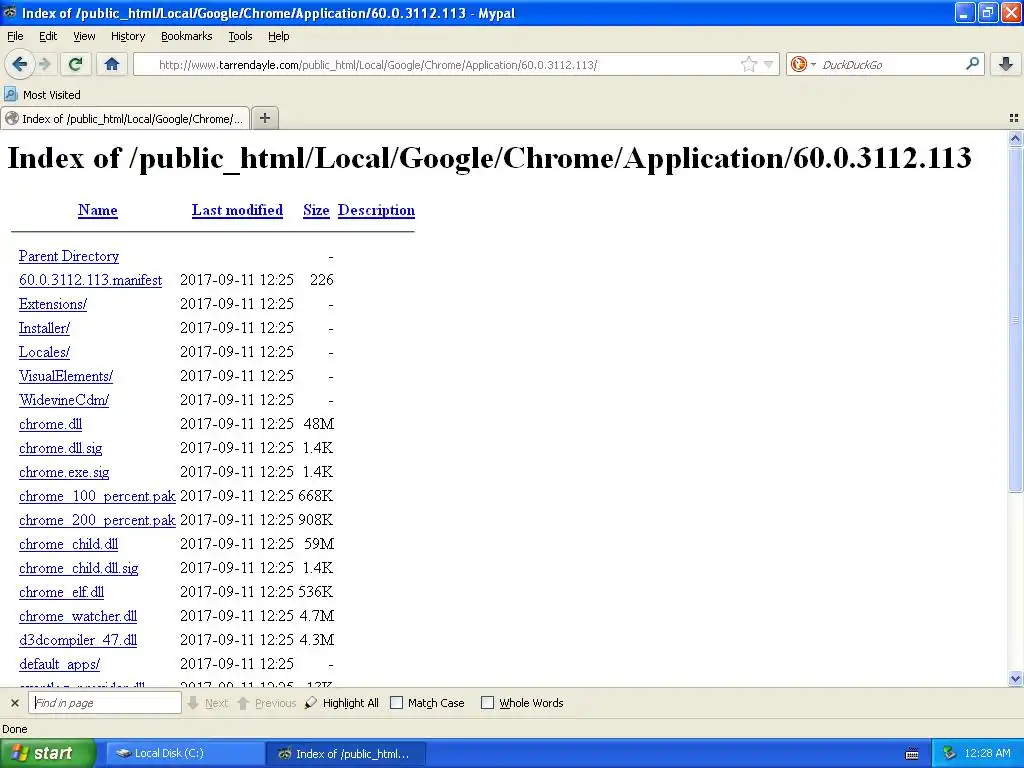Open the d3dcompiler_47.dll link
Image resolution: width=1024 pixels, height=768 pixels.
(x=78, y=640)
